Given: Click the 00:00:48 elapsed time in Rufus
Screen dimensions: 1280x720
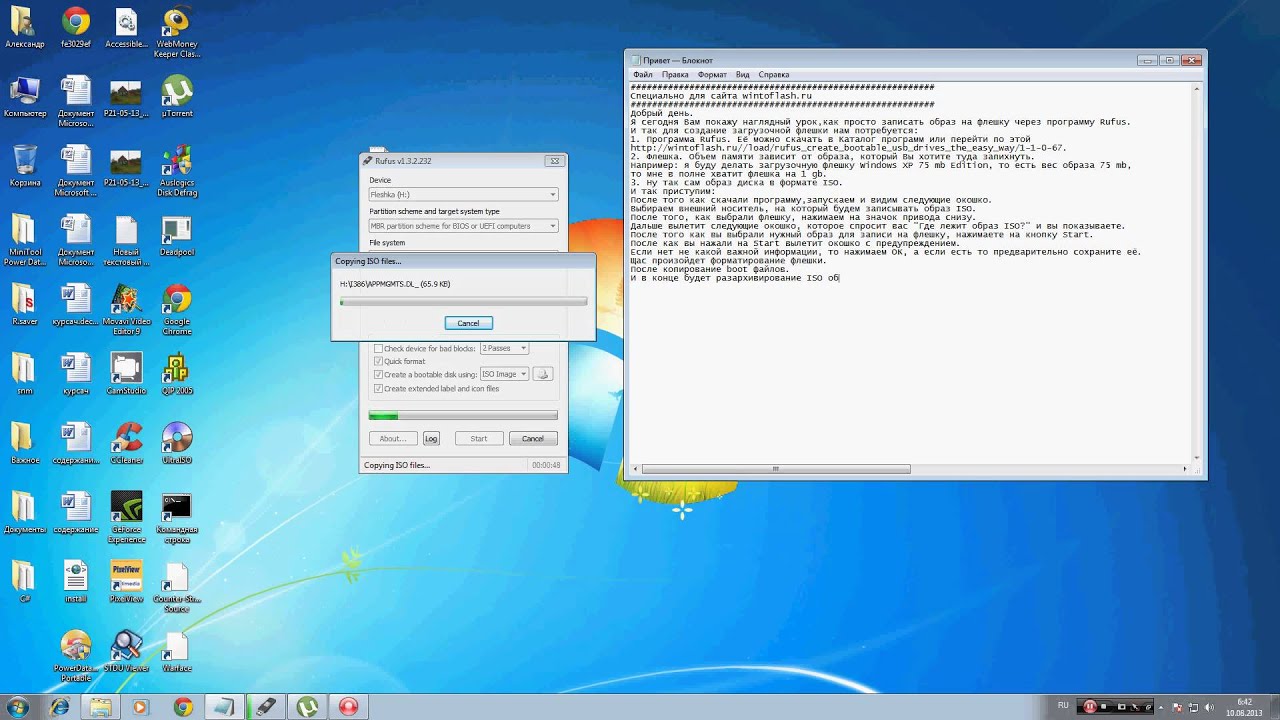Looking at the screenshot, I should (x=546, y=465).
